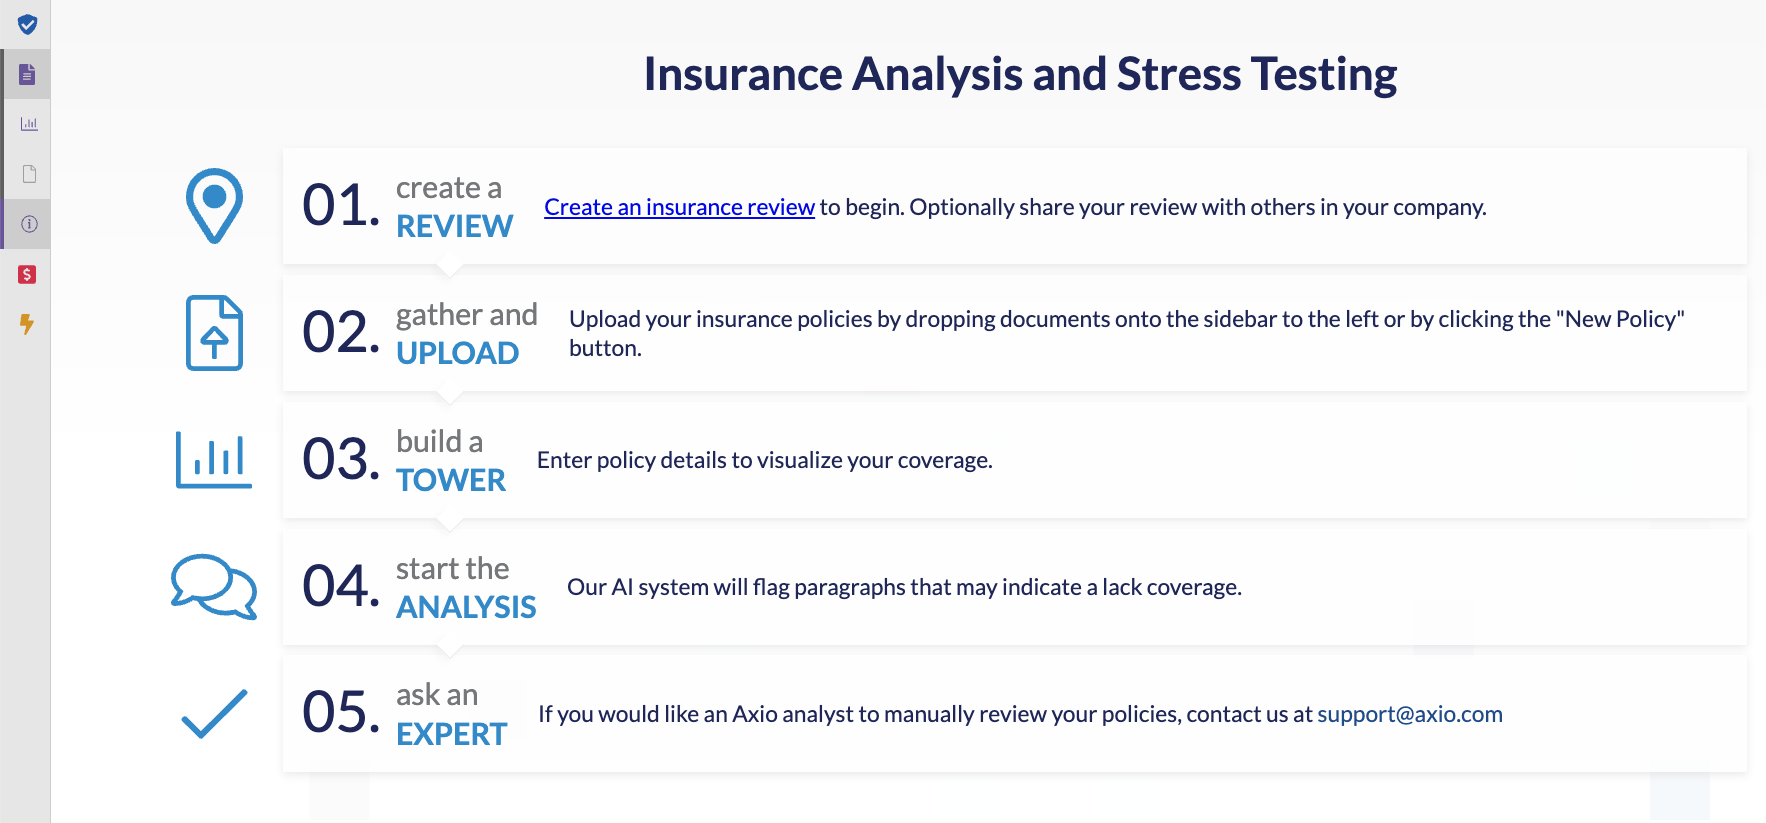Screen dimensions: 1766x823
Task: Open the blank page sidebar icon
Action: click(29, 174)
